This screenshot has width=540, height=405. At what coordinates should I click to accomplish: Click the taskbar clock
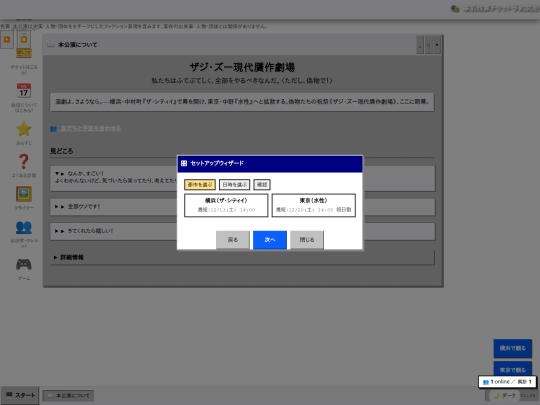pyautogui.click(x=527, y=396)
